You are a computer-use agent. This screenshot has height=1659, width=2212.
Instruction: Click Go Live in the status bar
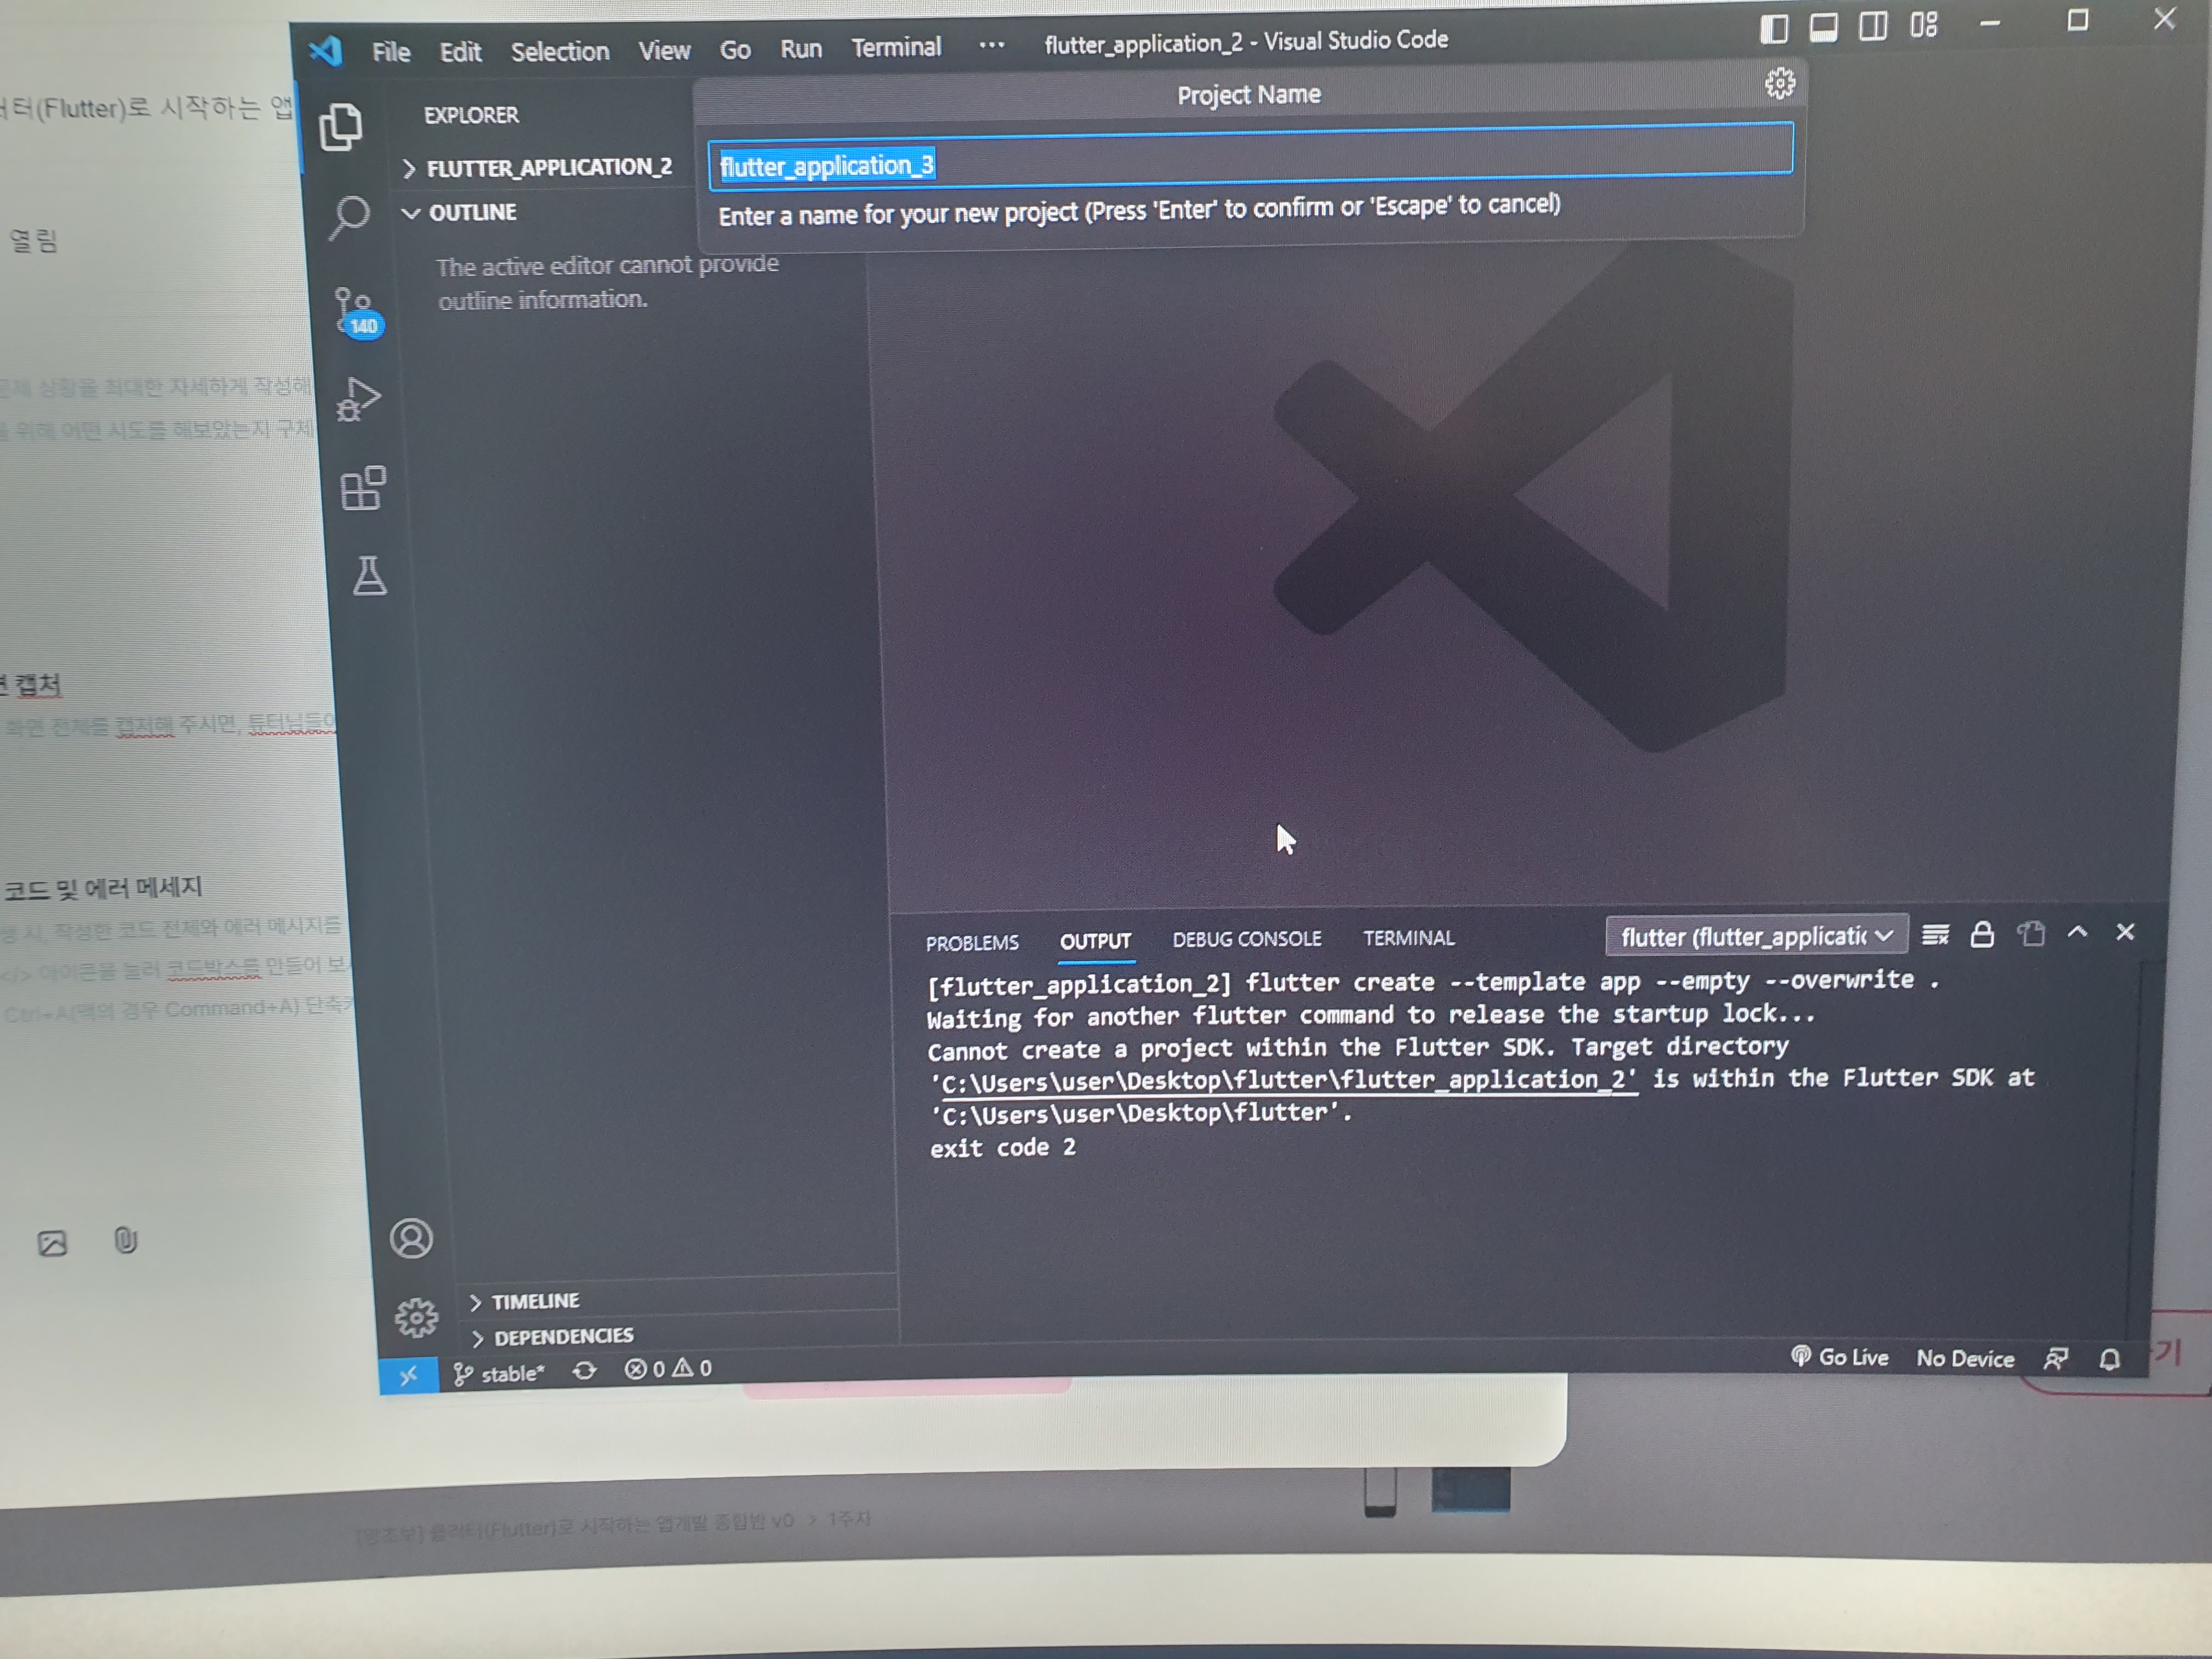click(1839, 1357)
